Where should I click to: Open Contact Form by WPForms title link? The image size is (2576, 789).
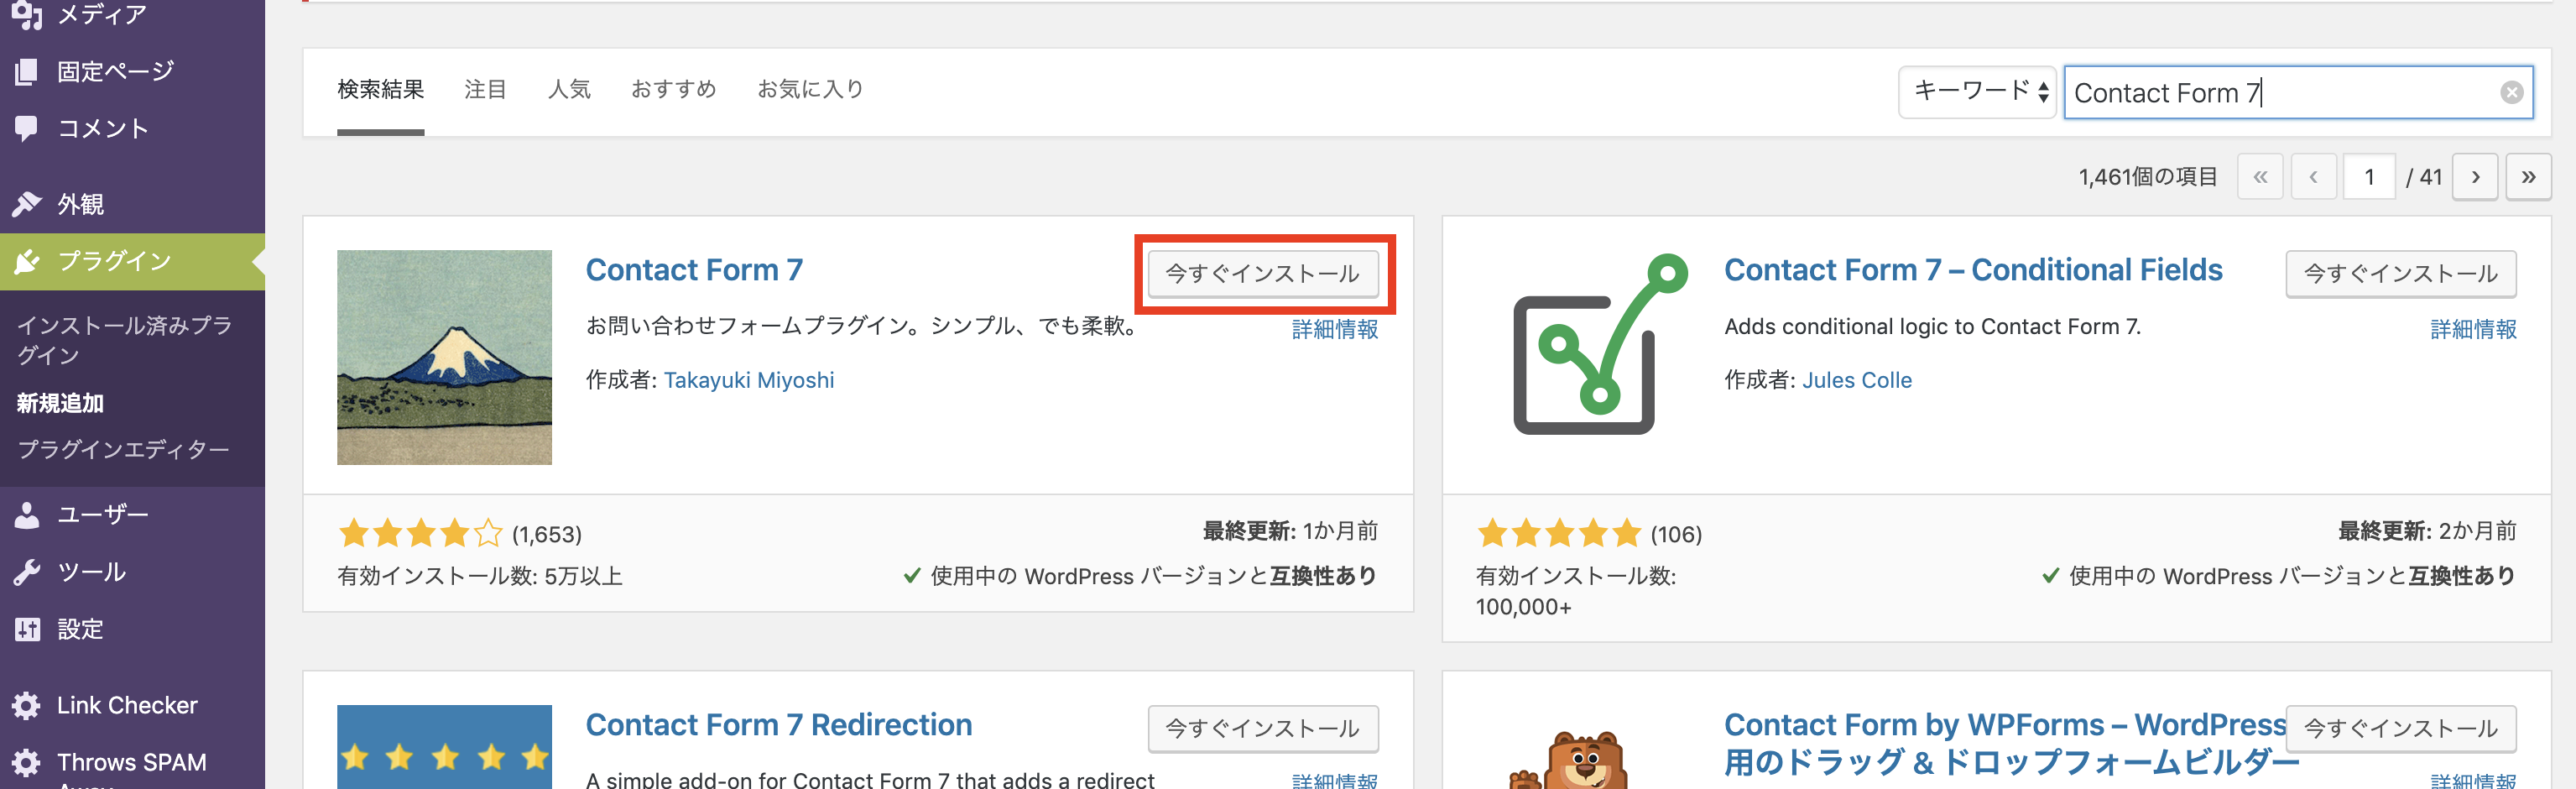click(x=2011, y=743)
